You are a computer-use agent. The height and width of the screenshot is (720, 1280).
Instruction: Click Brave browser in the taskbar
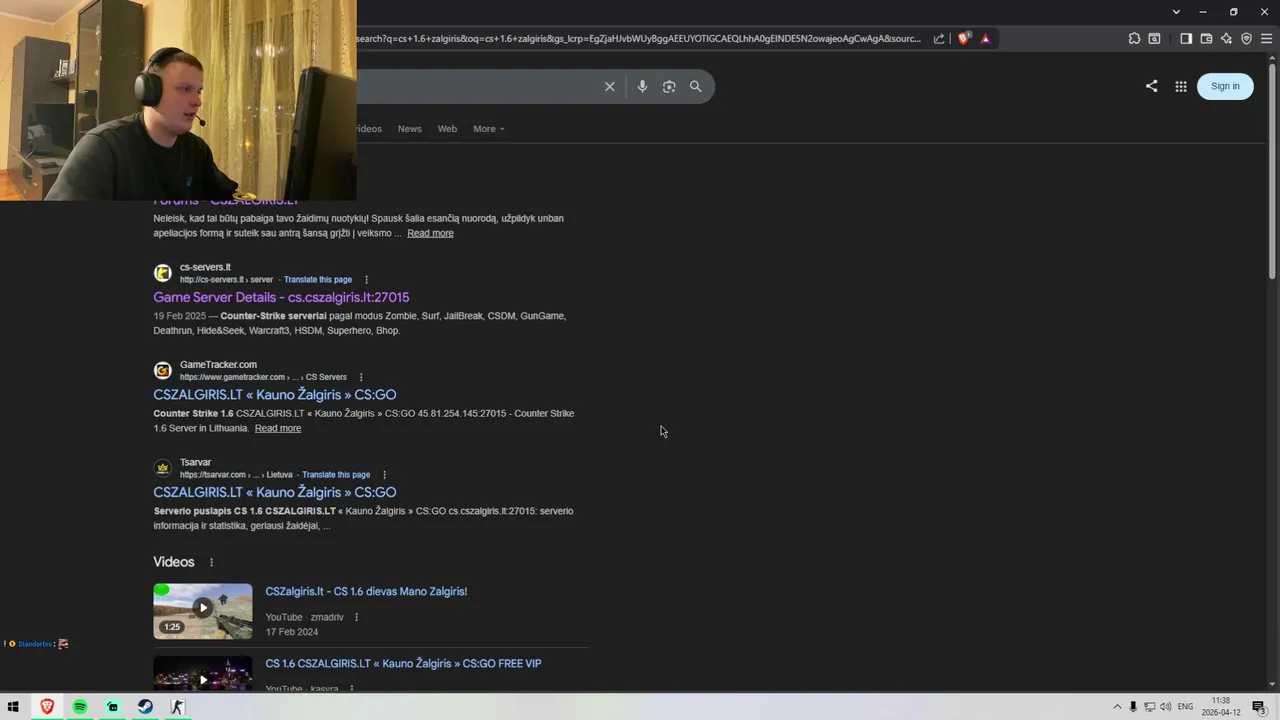47,707
